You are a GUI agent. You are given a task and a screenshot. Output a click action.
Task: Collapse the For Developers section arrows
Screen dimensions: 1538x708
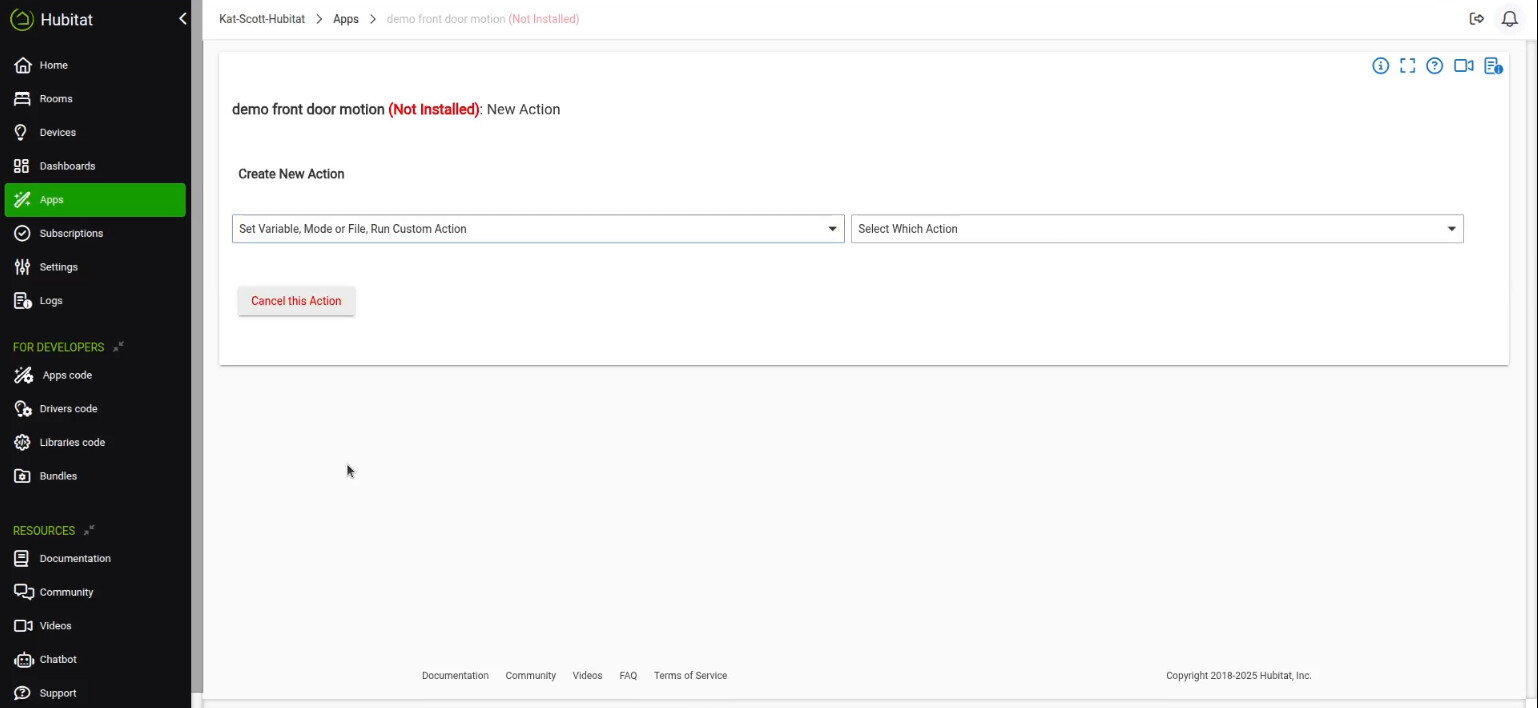(118, 347)
